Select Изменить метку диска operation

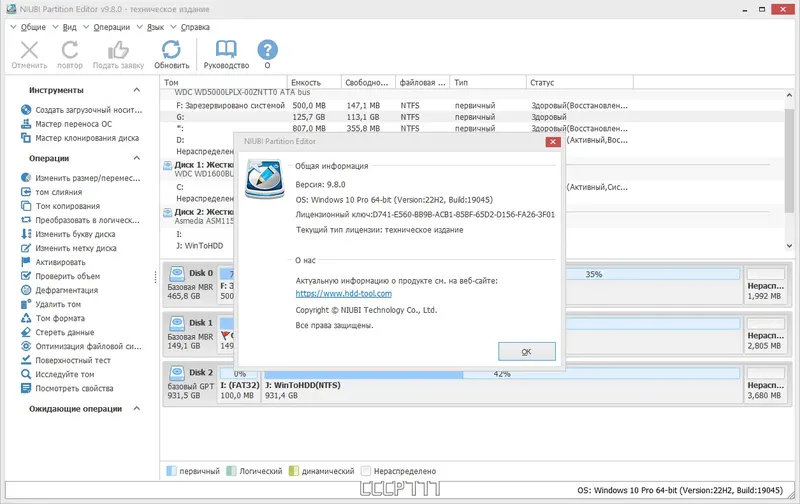[x=68, y=248]
